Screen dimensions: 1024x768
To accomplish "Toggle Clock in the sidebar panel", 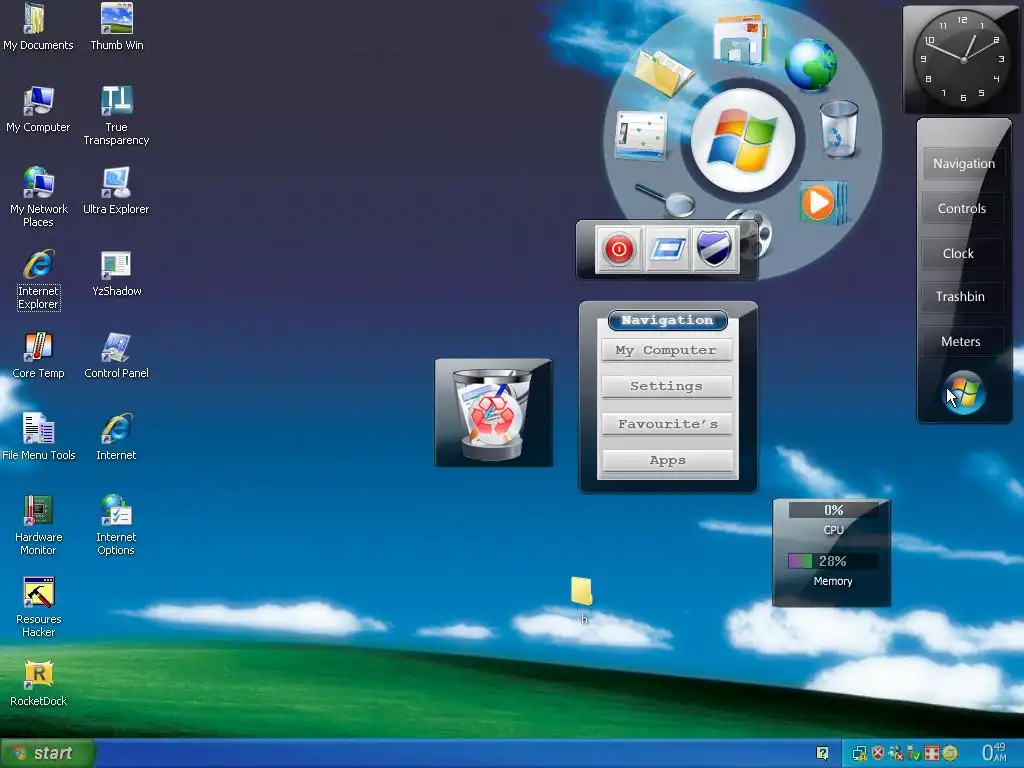I will [x=958, y=253].
